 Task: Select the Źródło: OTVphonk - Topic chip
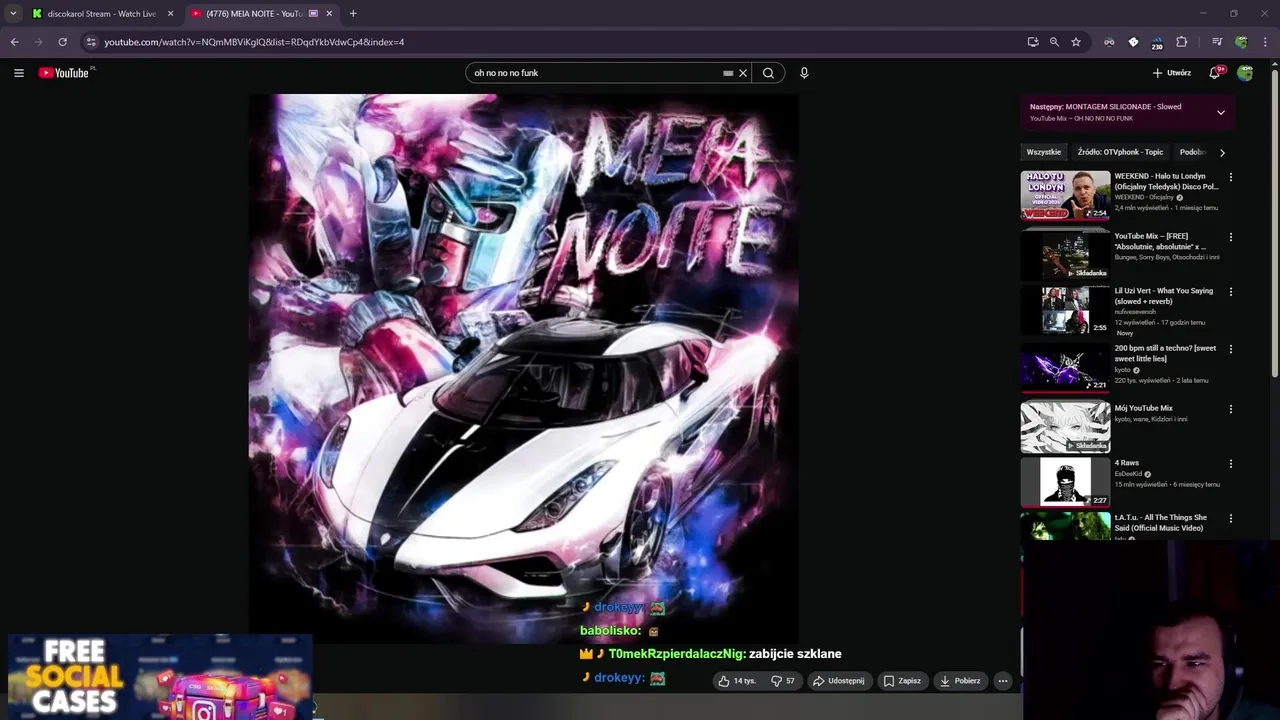pyautogui.click(x=1120, y=152)
